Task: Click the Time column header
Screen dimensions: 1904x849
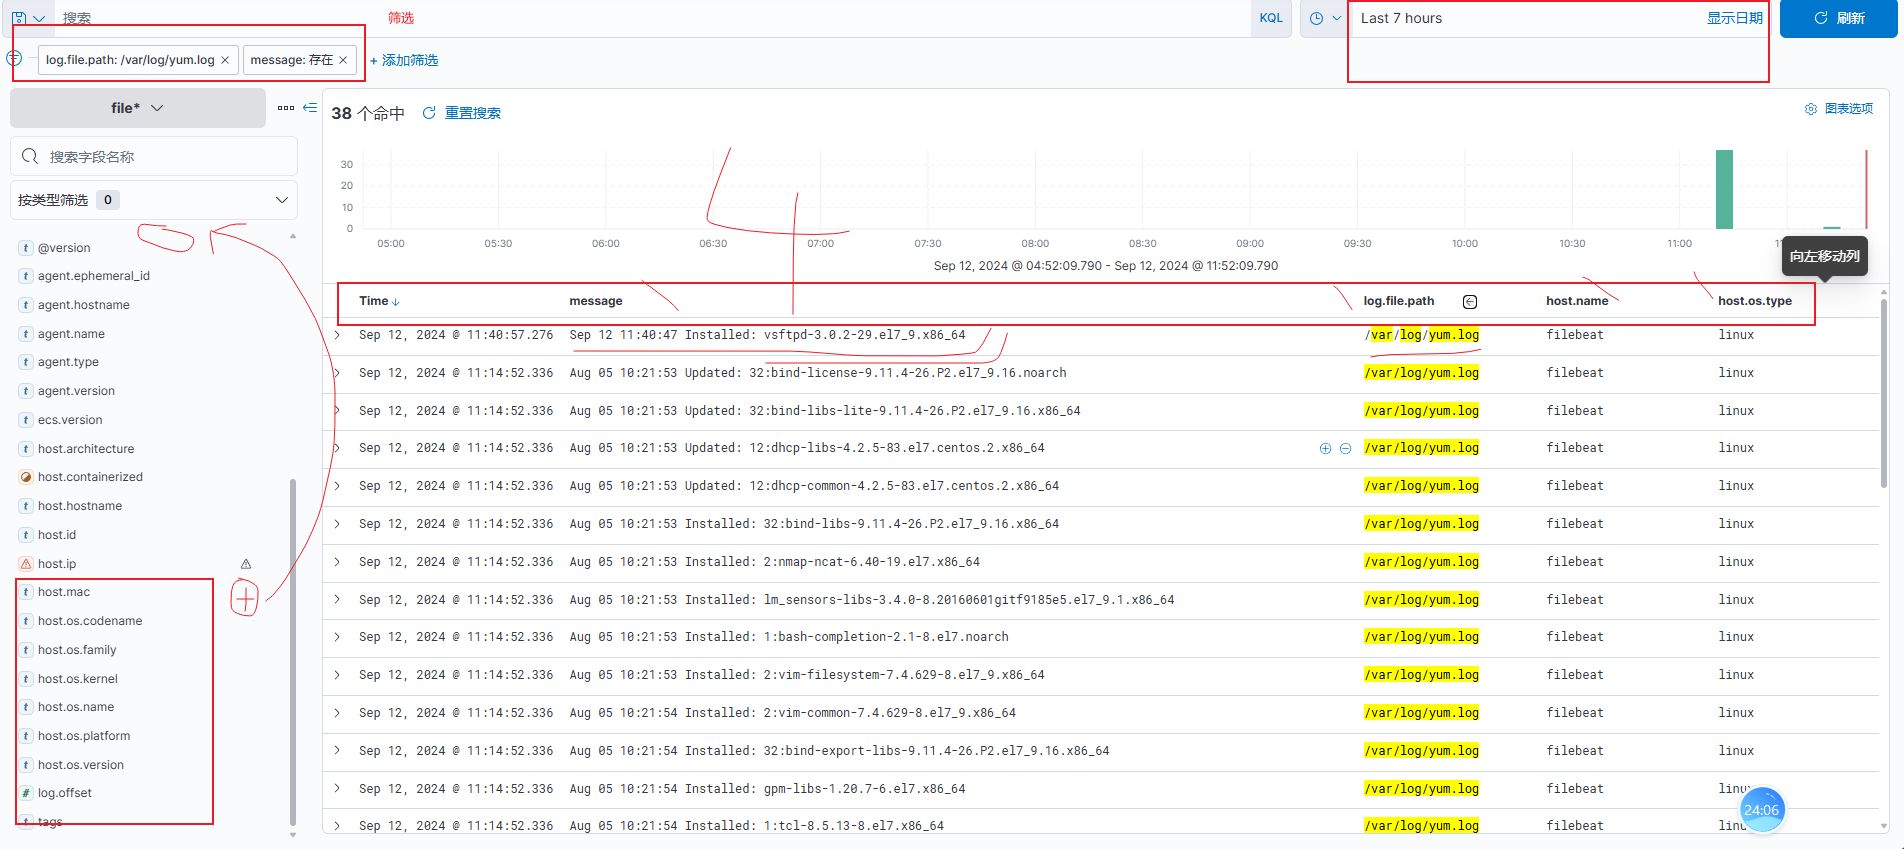Action: tap(373, 301)
